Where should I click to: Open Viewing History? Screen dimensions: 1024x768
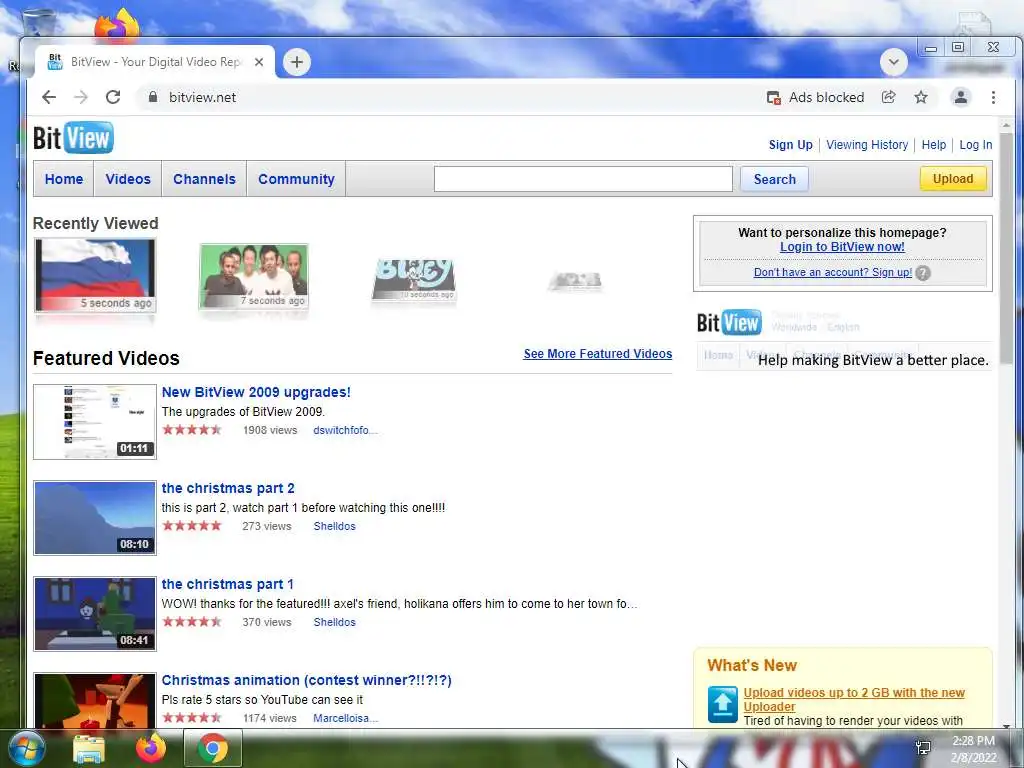(x=867, y=145)
